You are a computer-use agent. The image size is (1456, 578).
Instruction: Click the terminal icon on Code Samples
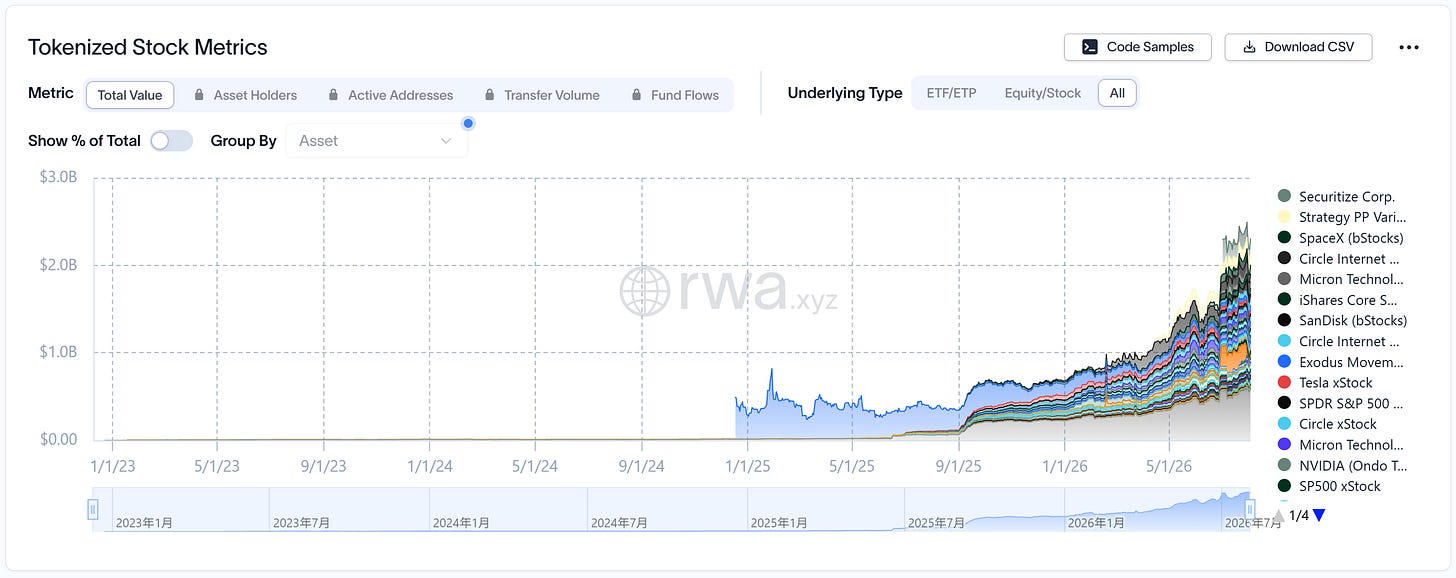point(1088,47)
